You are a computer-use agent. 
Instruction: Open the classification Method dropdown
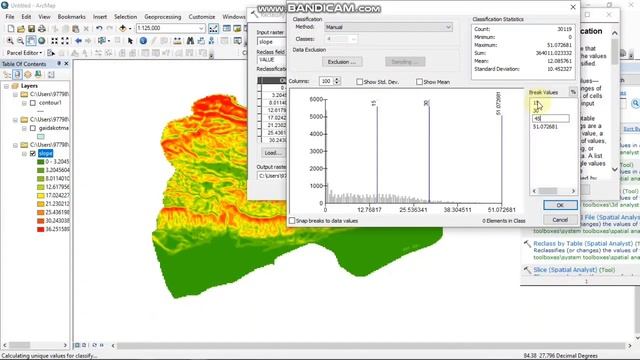click(x=448, y=27)
